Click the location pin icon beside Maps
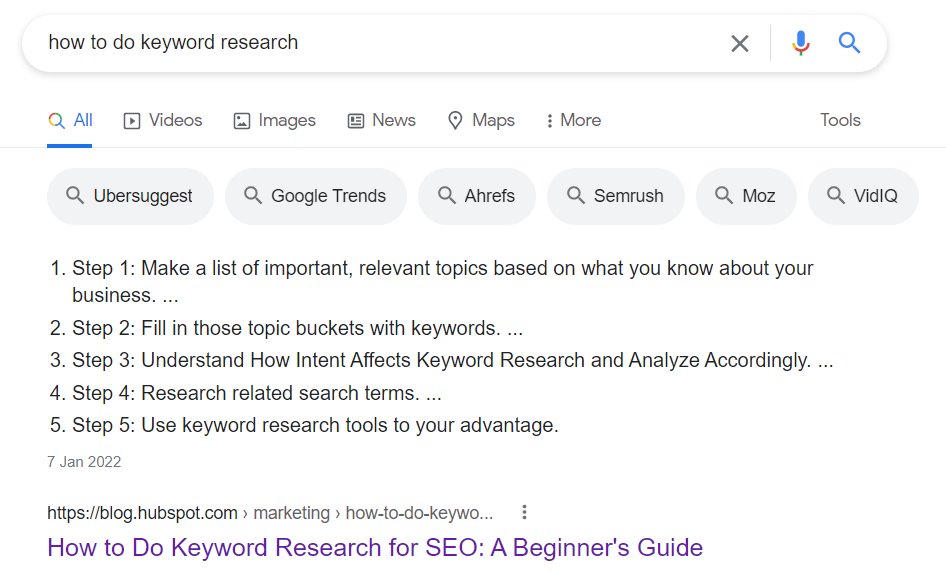This screenshot has height=572, width=946. pyautogui.click(x=455, y=121)
